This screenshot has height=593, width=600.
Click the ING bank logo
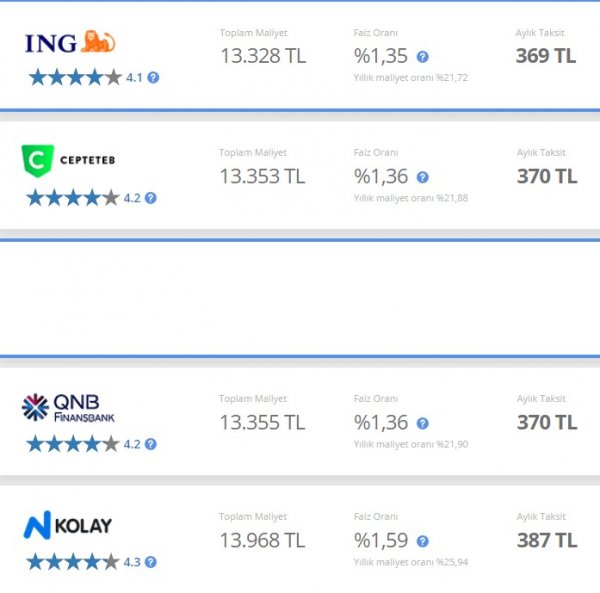(70, 42)
